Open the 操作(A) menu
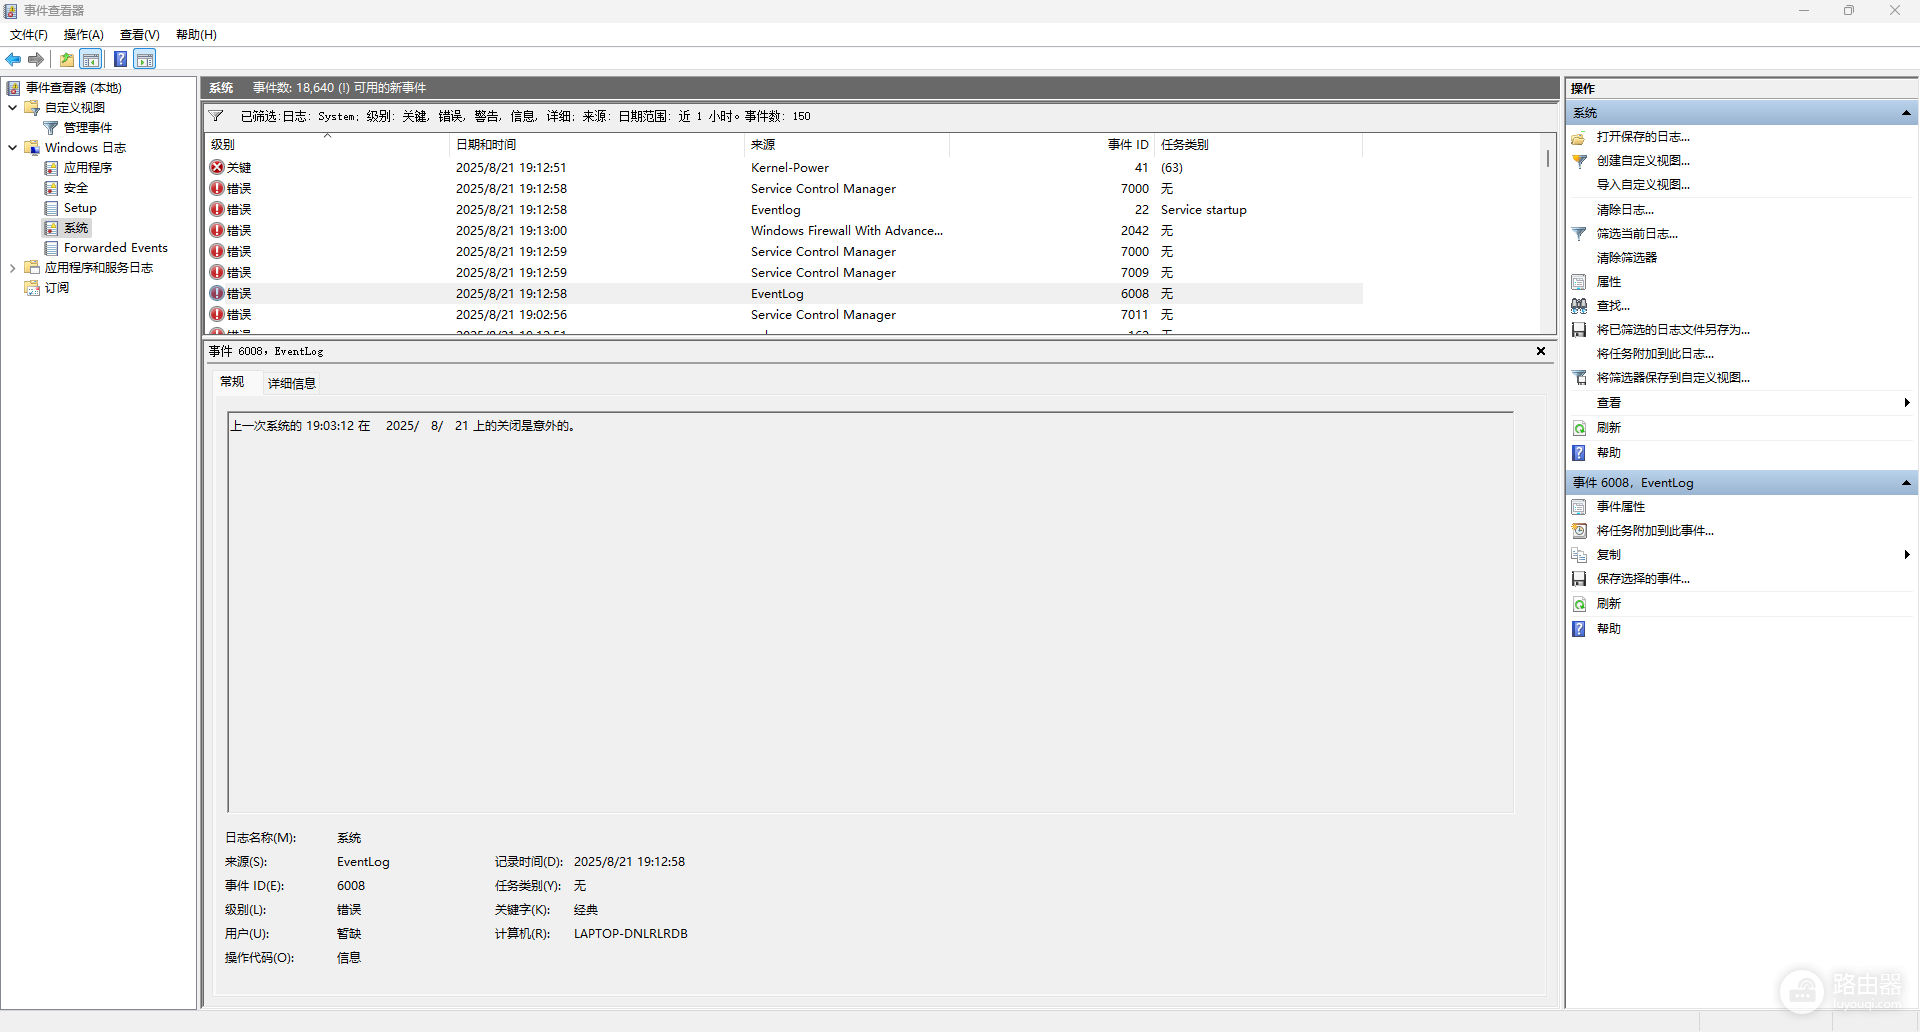The image size is (1920, 1032). (x=84, y=34)
